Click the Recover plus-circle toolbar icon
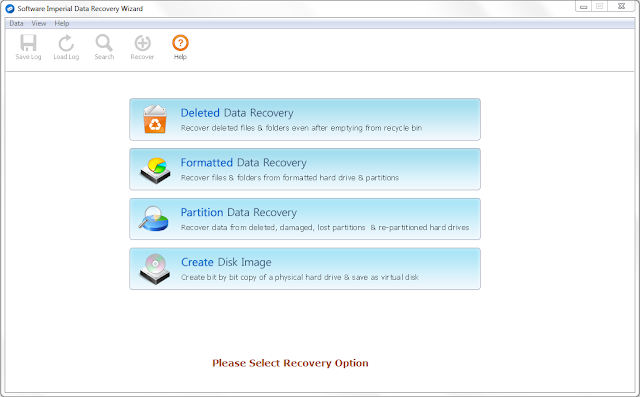The image size is (640, 397). [142, 42]
